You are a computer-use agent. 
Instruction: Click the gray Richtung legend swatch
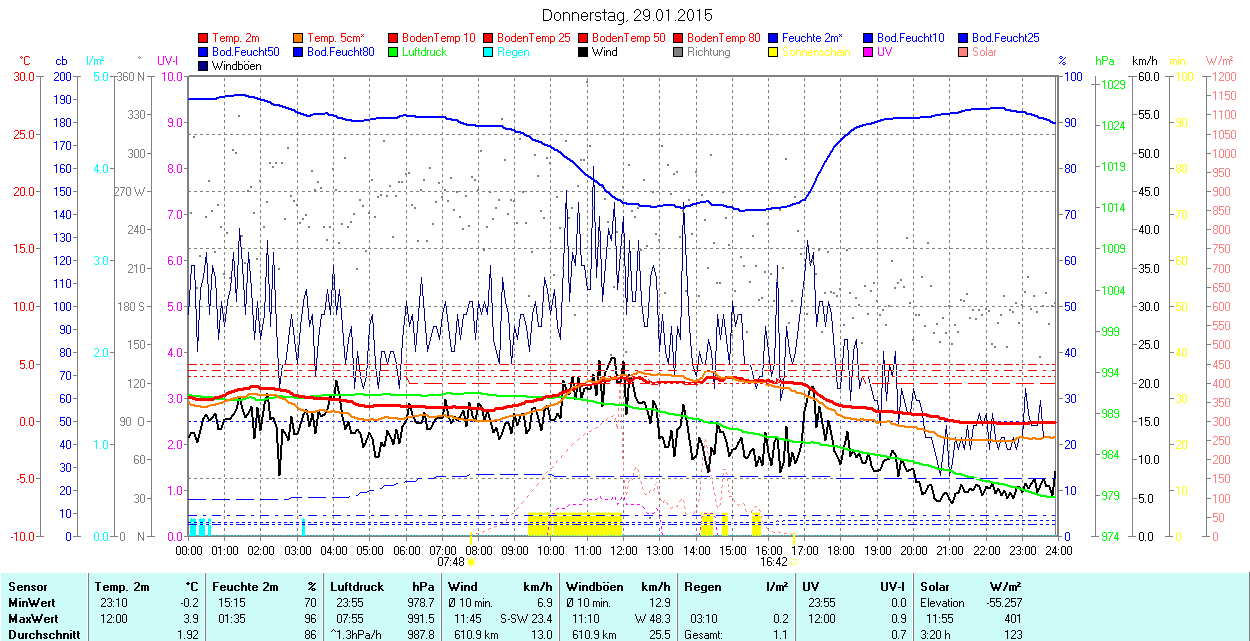point(679,52)
